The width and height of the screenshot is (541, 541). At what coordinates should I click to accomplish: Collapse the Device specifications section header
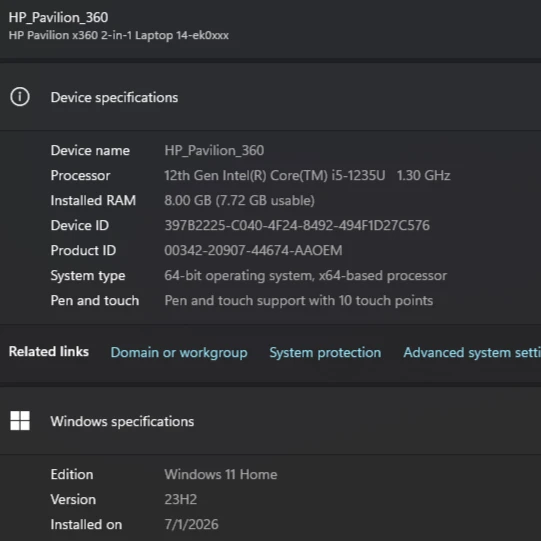click(x=270, y=97)
